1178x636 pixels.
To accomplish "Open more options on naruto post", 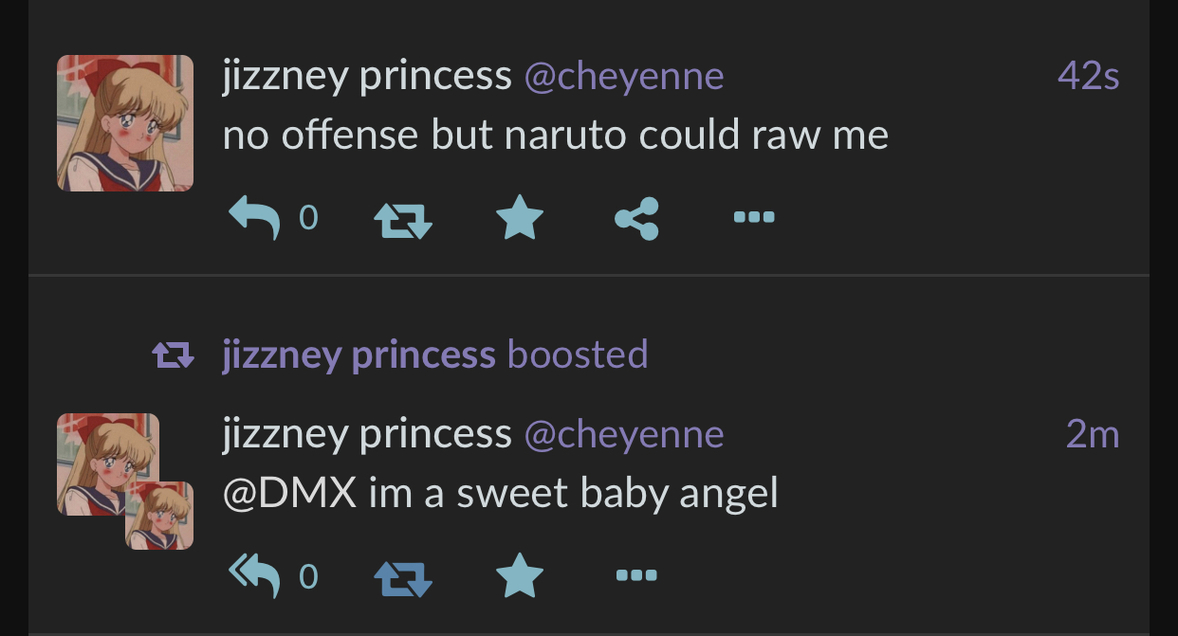I will (x=754, y=217).
